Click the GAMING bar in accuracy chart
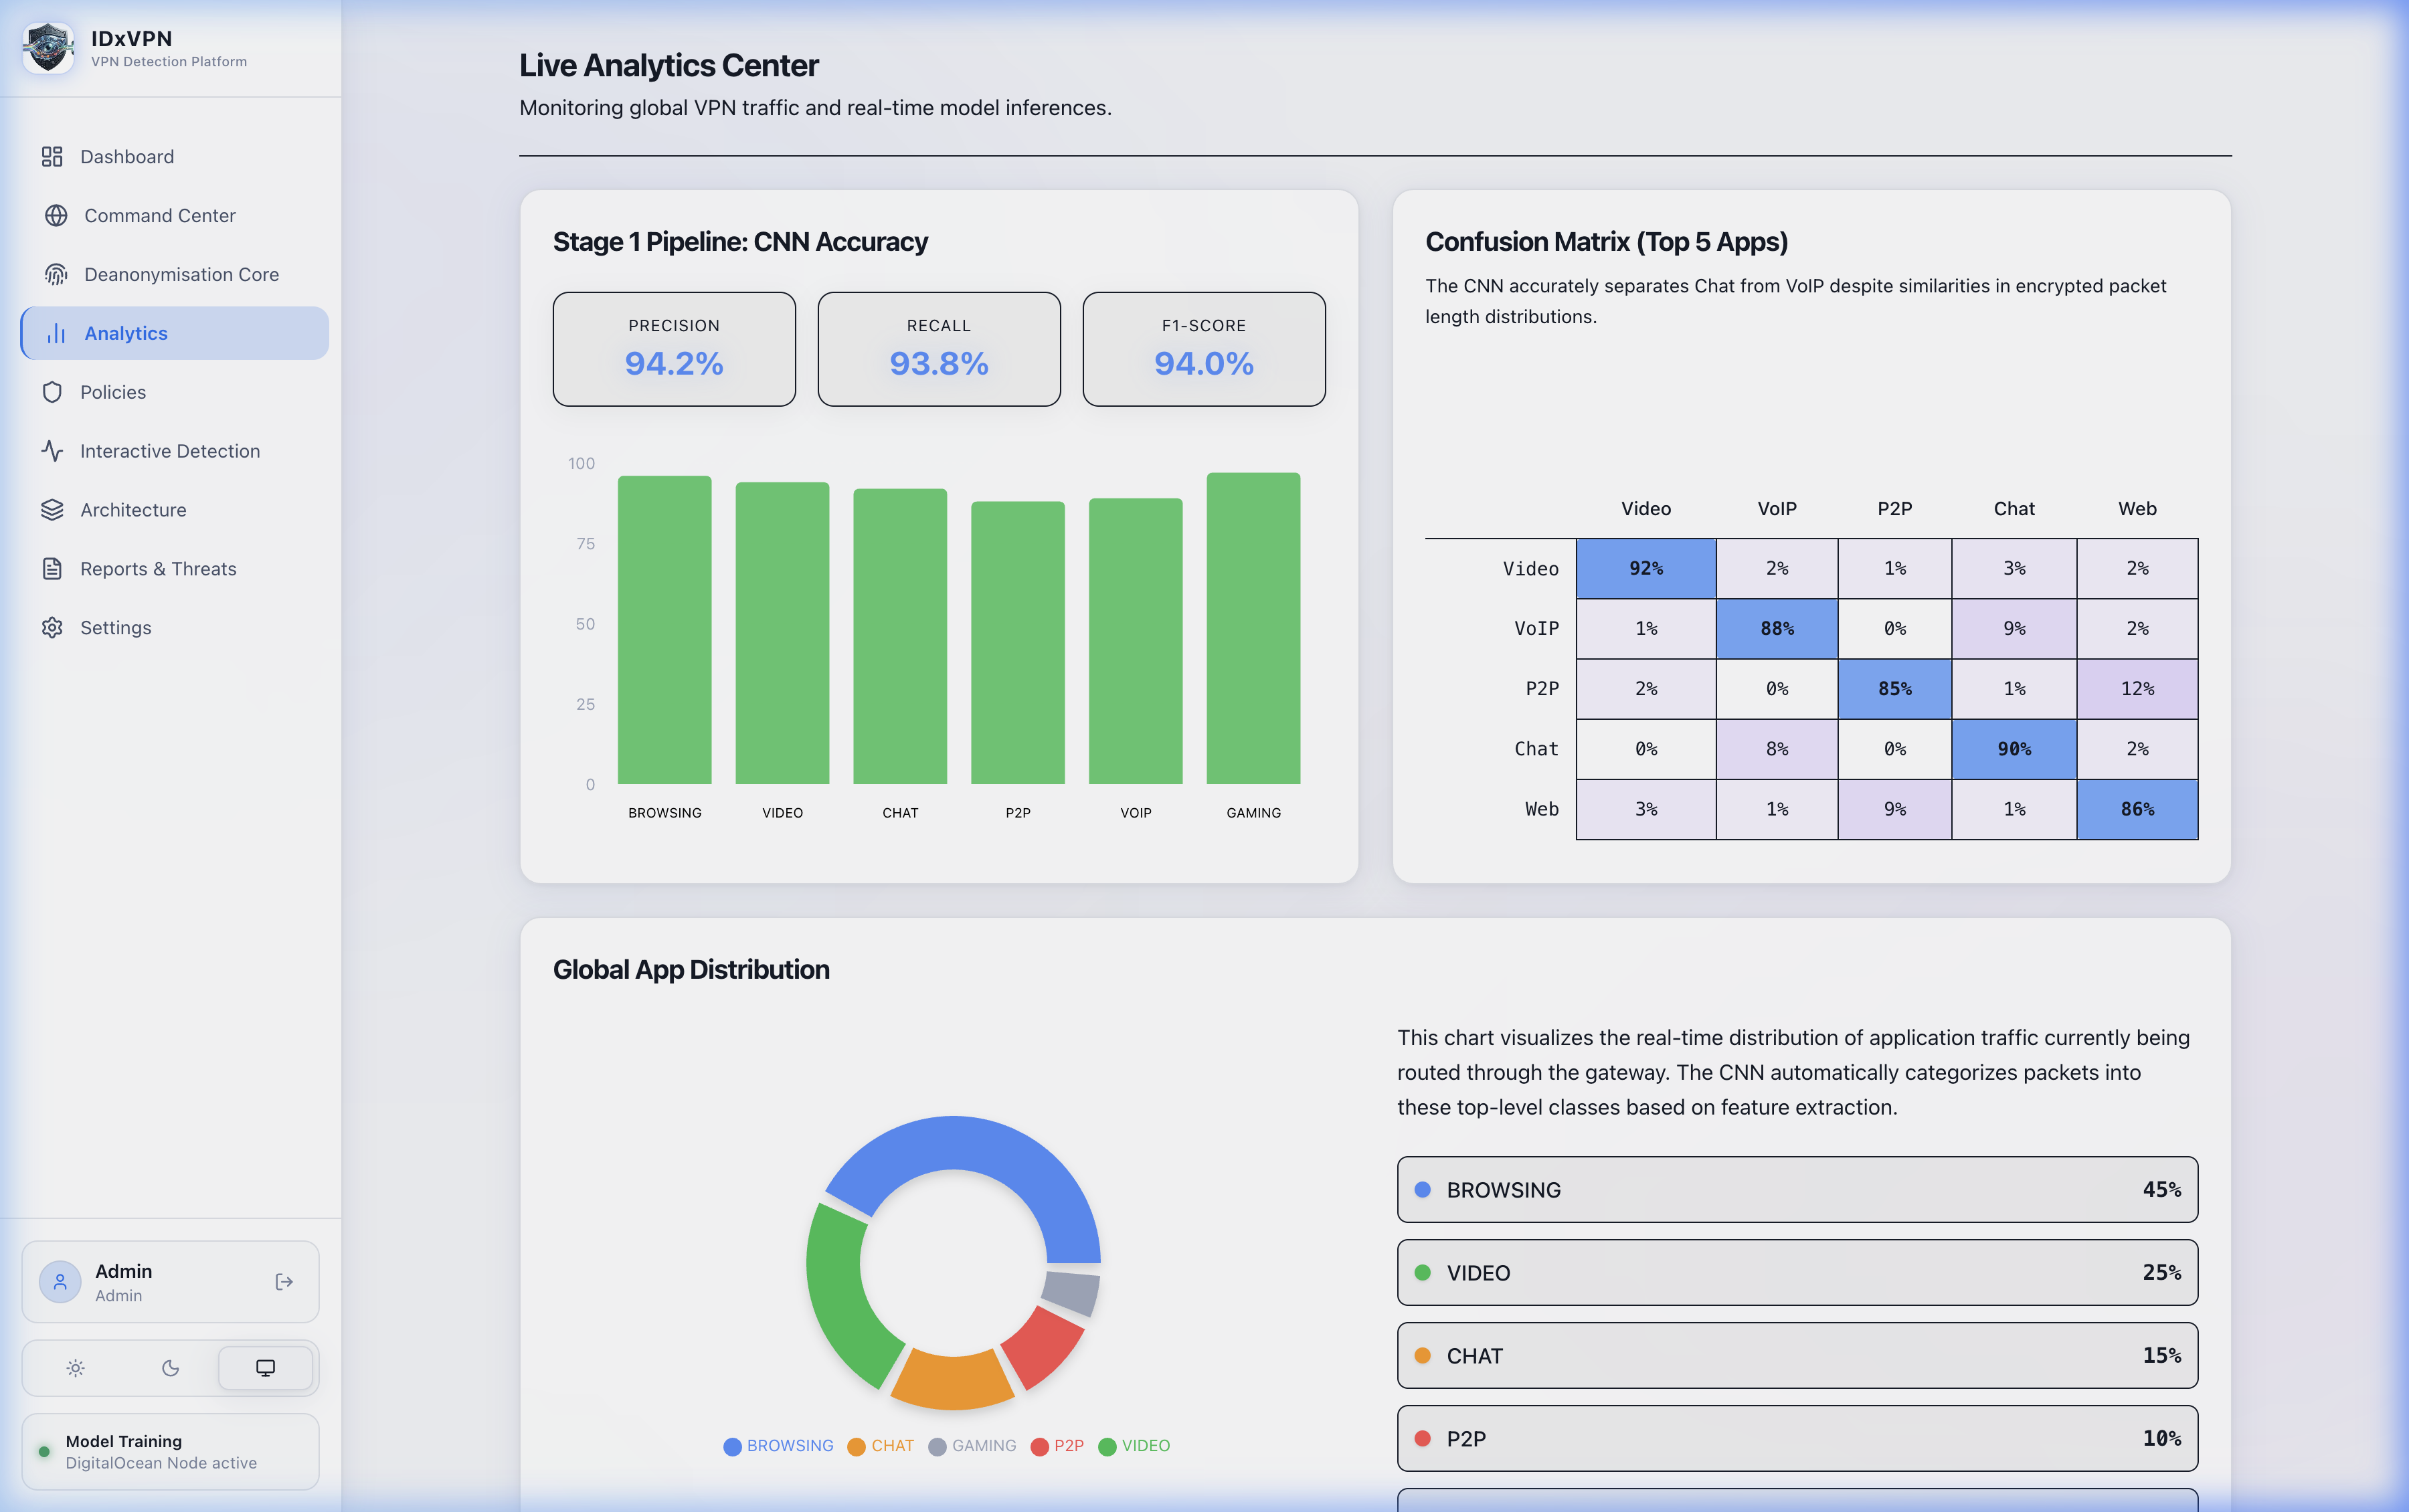This screenshot has width=2409, height=1512. pos(1253,629)
